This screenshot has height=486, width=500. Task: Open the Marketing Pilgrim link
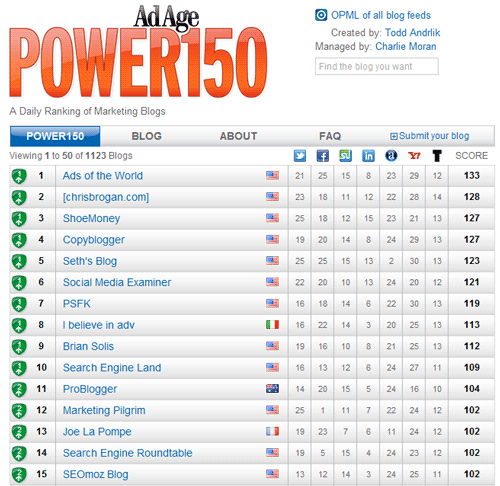pos(104,410)
